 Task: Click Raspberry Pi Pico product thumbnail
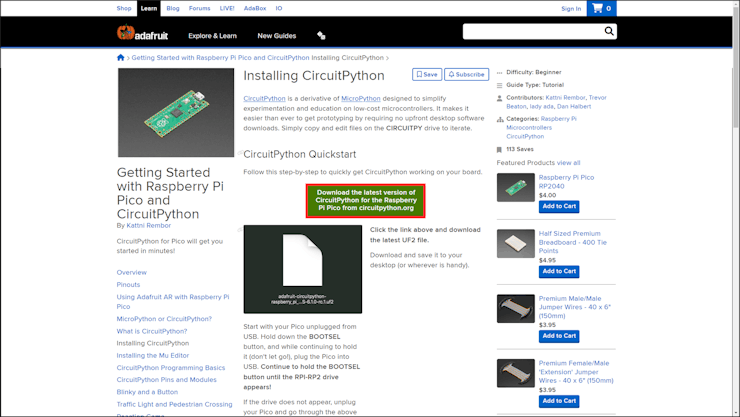click(516, 187)
